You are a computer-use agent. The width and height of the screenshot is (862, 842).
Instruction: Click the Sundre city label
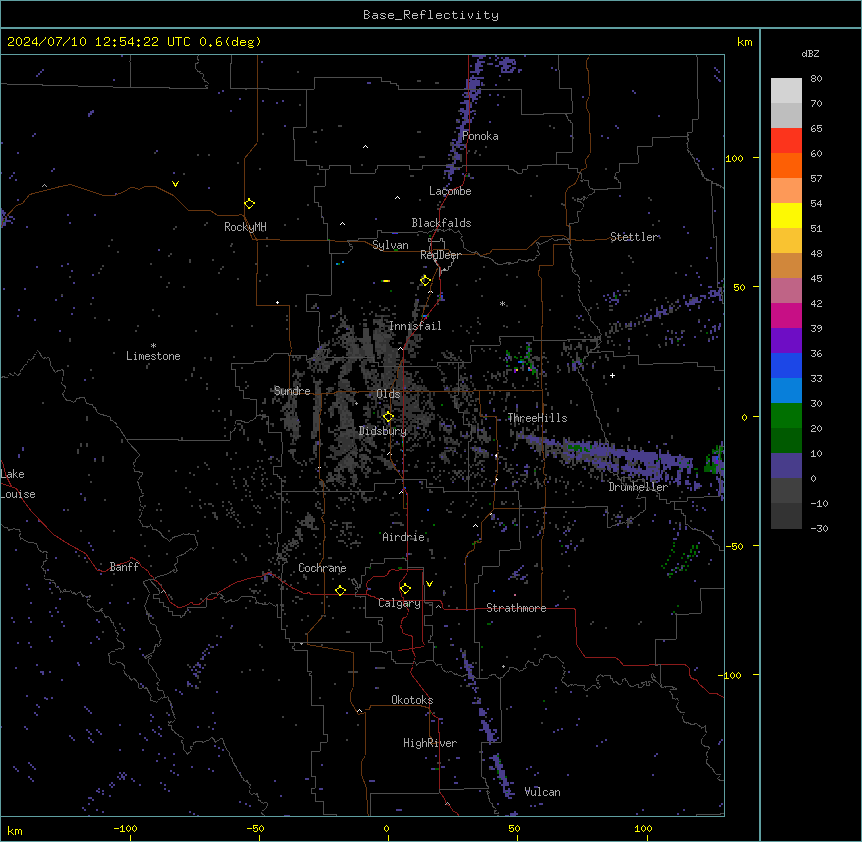click(x=292, y=391)
